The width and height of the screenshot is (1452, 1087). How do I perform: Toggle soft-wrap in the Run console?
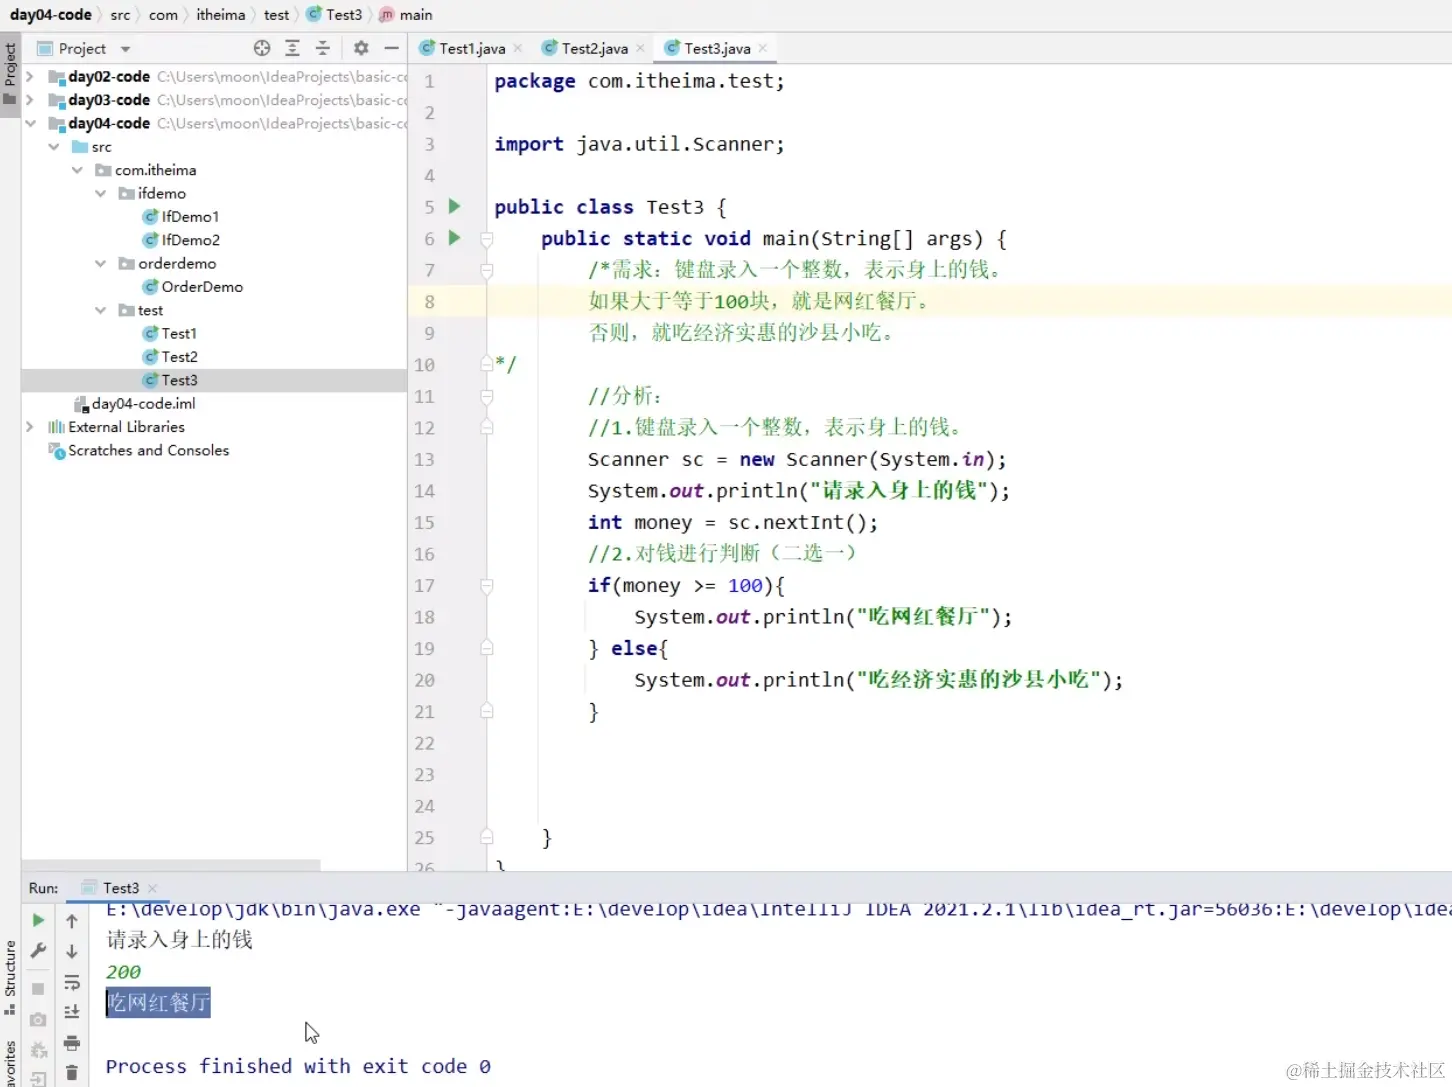72,982
